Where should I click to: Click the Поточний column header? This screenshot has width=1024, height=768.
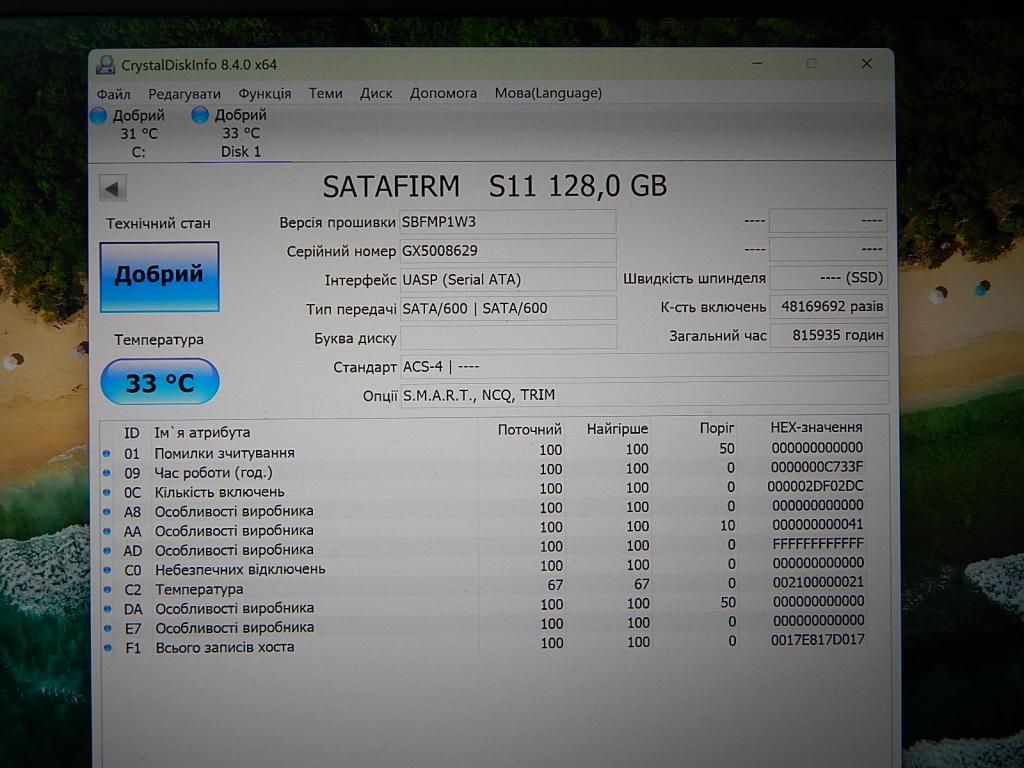[x=529, y=429]
